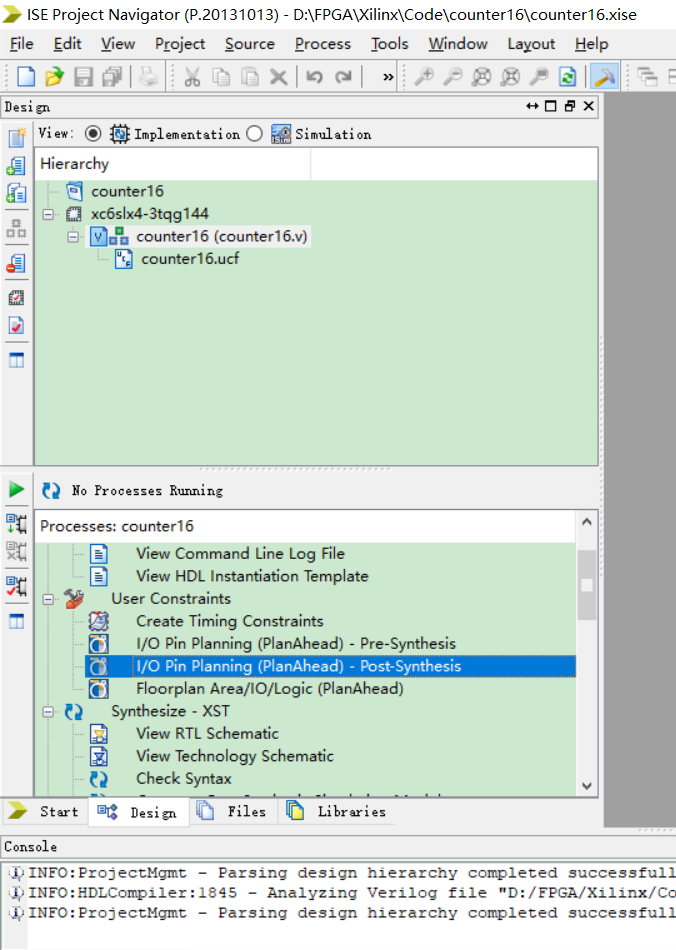The image size is (676, 950).
Task: Click the Zoom In magnifier icon
Action: 424,77
